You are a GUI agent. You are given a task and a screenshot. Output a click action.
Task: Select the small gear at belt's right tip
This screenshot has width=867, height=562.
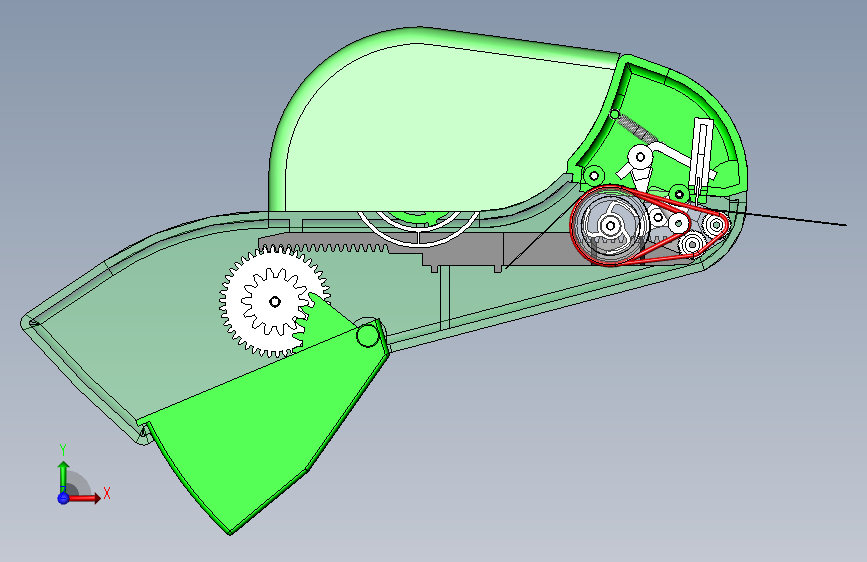[x=717, y=225]
